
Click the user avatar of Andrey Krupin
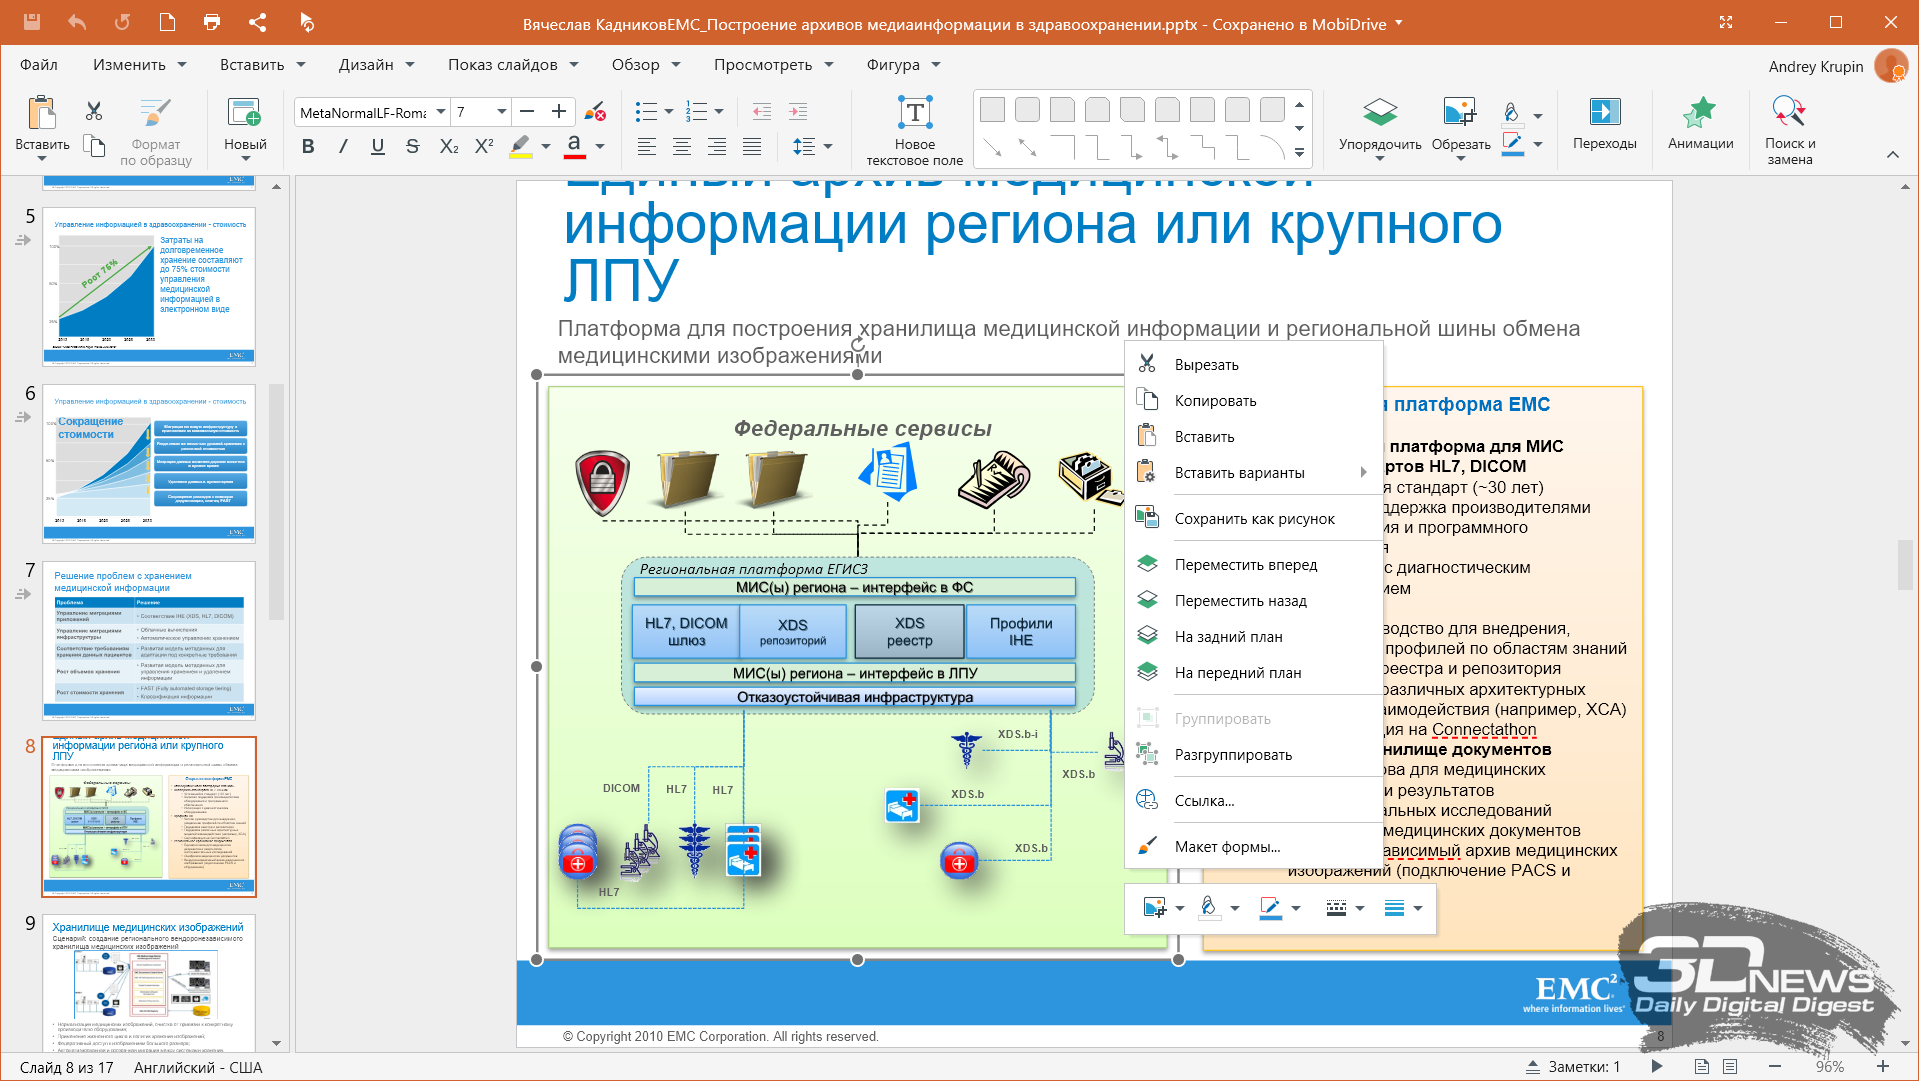coord(1890,66)
